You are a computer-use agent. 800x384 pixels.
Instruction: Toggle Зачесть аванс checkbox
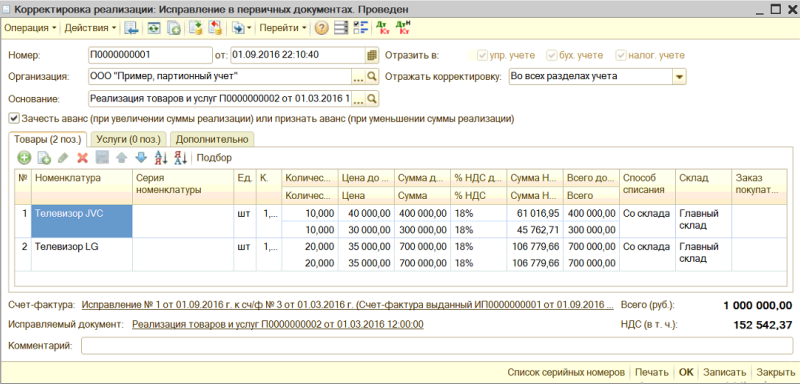13,119
